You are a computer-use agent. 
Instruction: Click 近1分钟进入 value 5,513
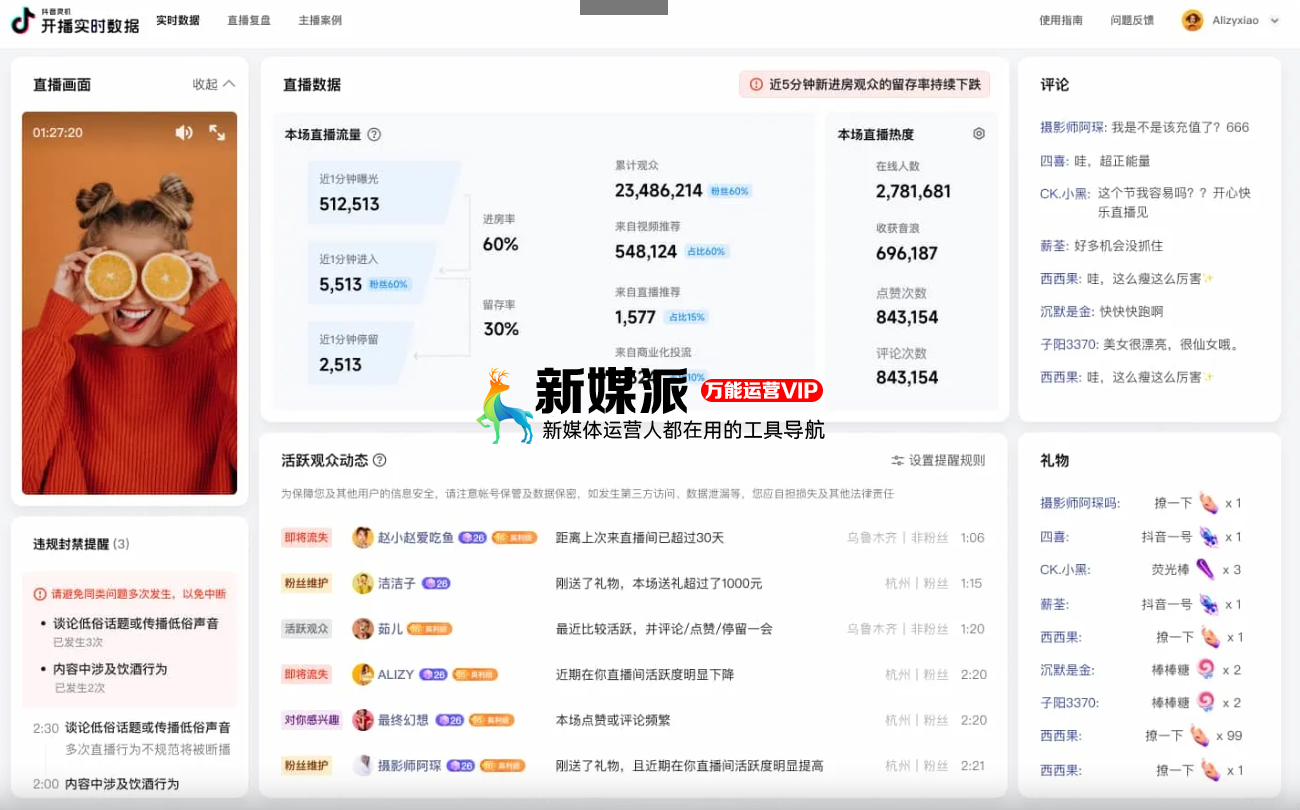pyautogui.click(x=341, y=284)
